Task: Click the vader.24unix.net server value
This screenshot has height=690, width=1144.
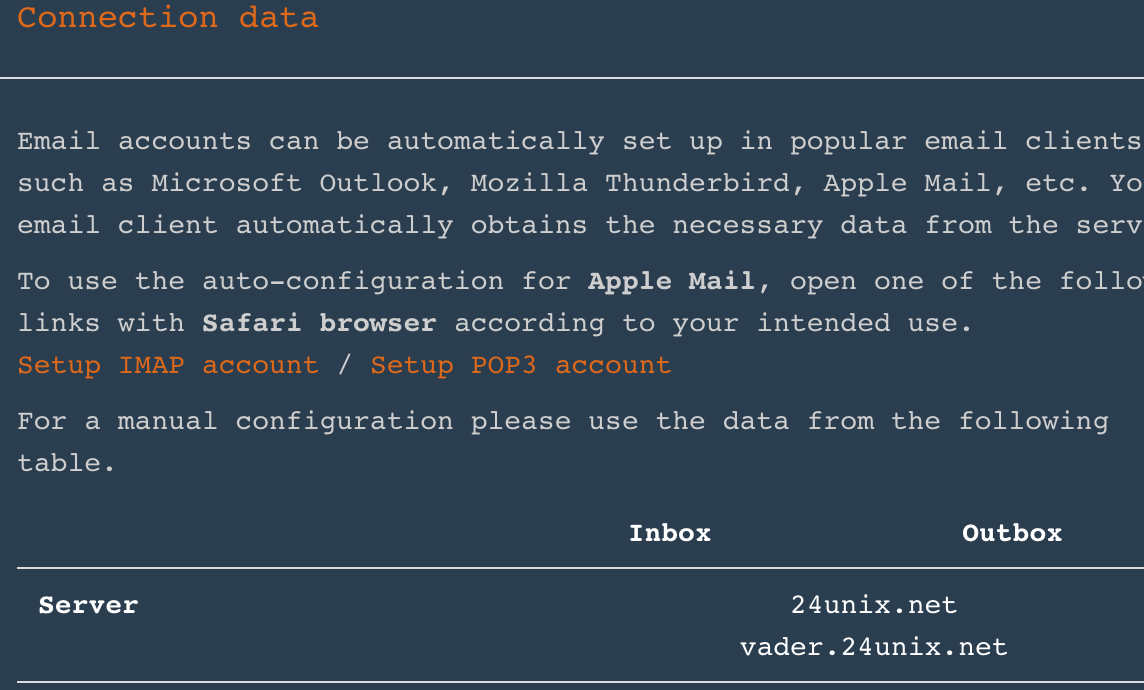Action: 873,647
